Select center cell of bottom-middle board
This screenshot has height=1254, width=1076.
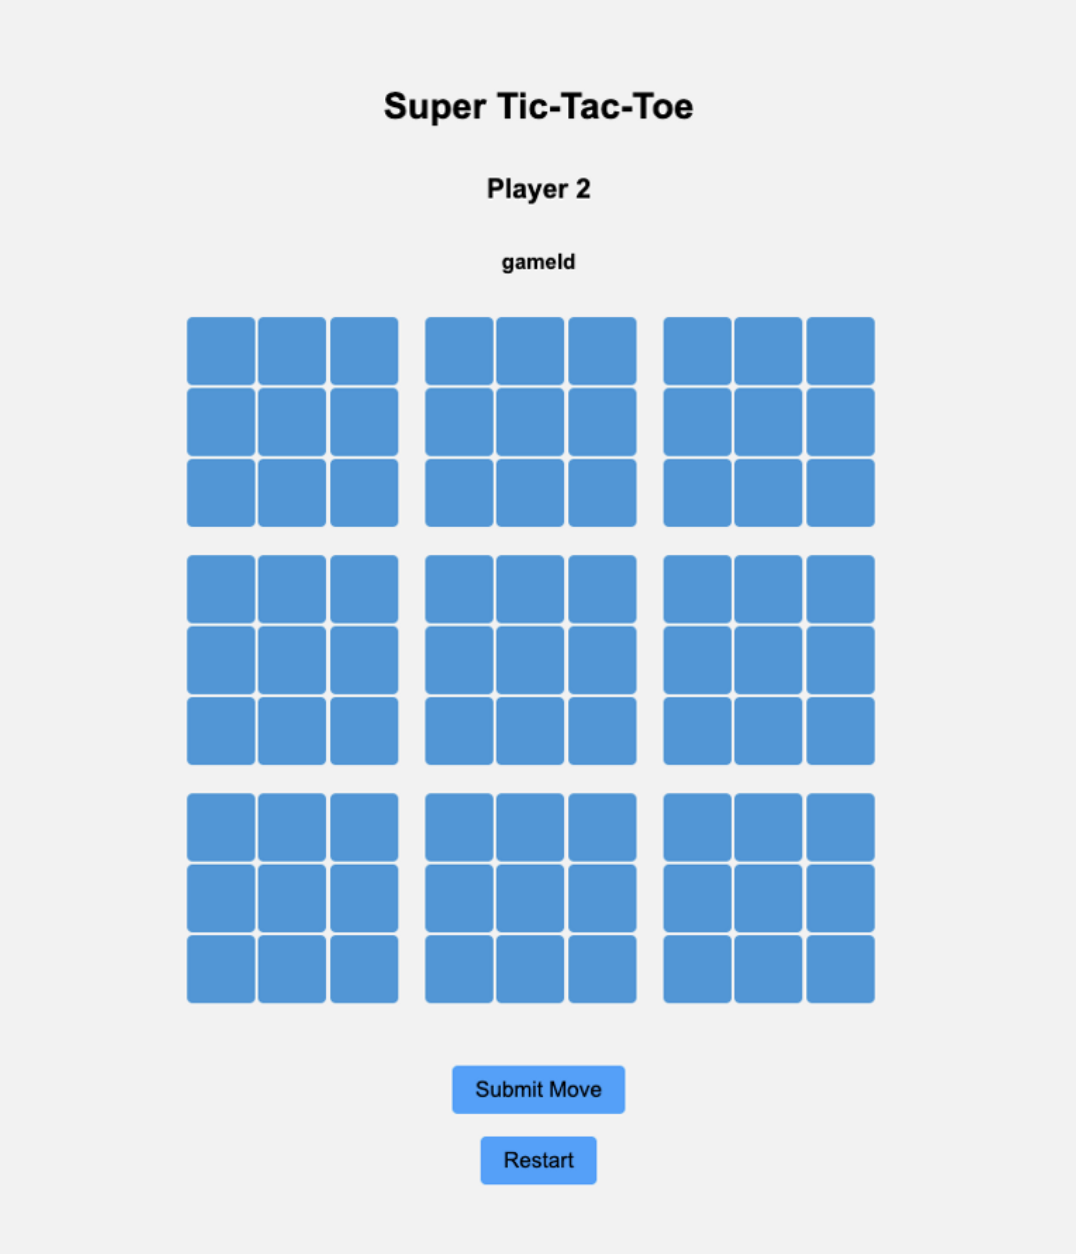(530, 898)
